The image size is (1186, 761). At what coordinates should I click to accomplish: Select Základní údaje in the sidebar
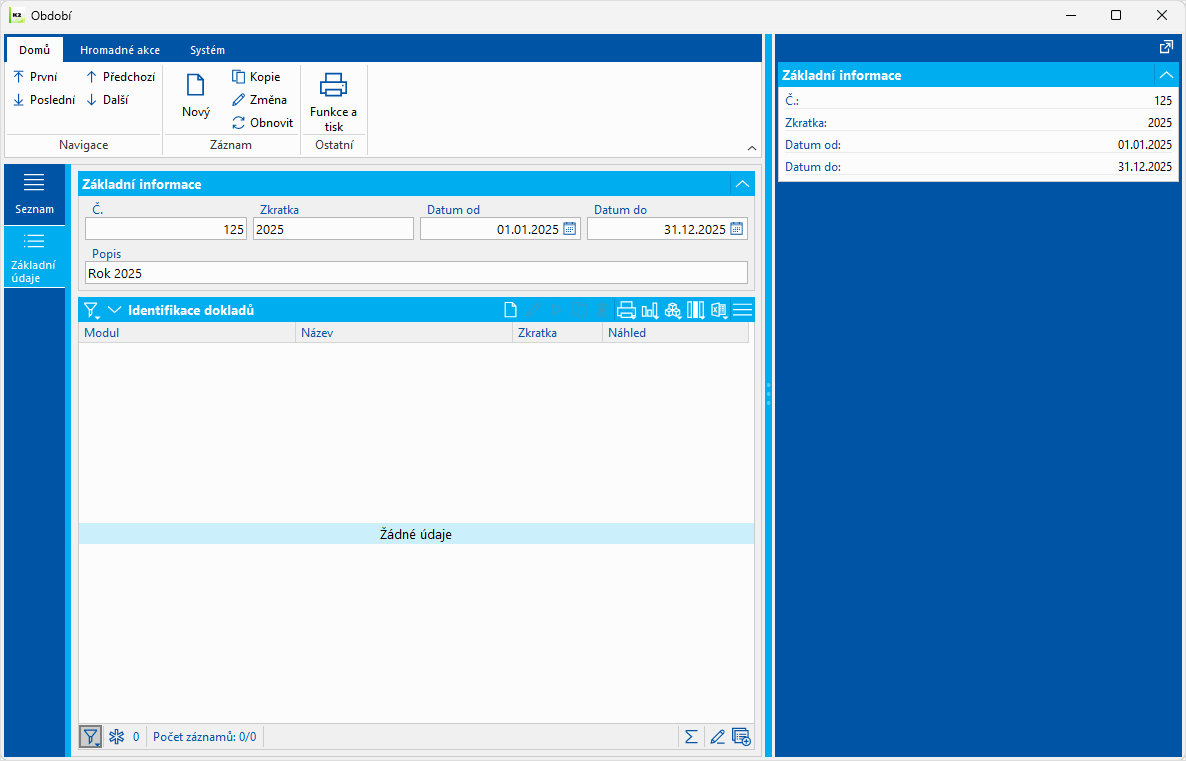coord(34,257)
